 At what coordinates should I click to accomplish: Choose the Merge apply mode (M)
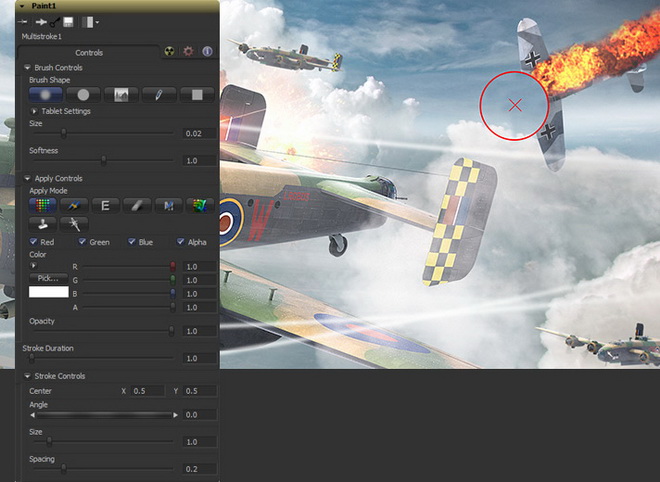[168, 205]
